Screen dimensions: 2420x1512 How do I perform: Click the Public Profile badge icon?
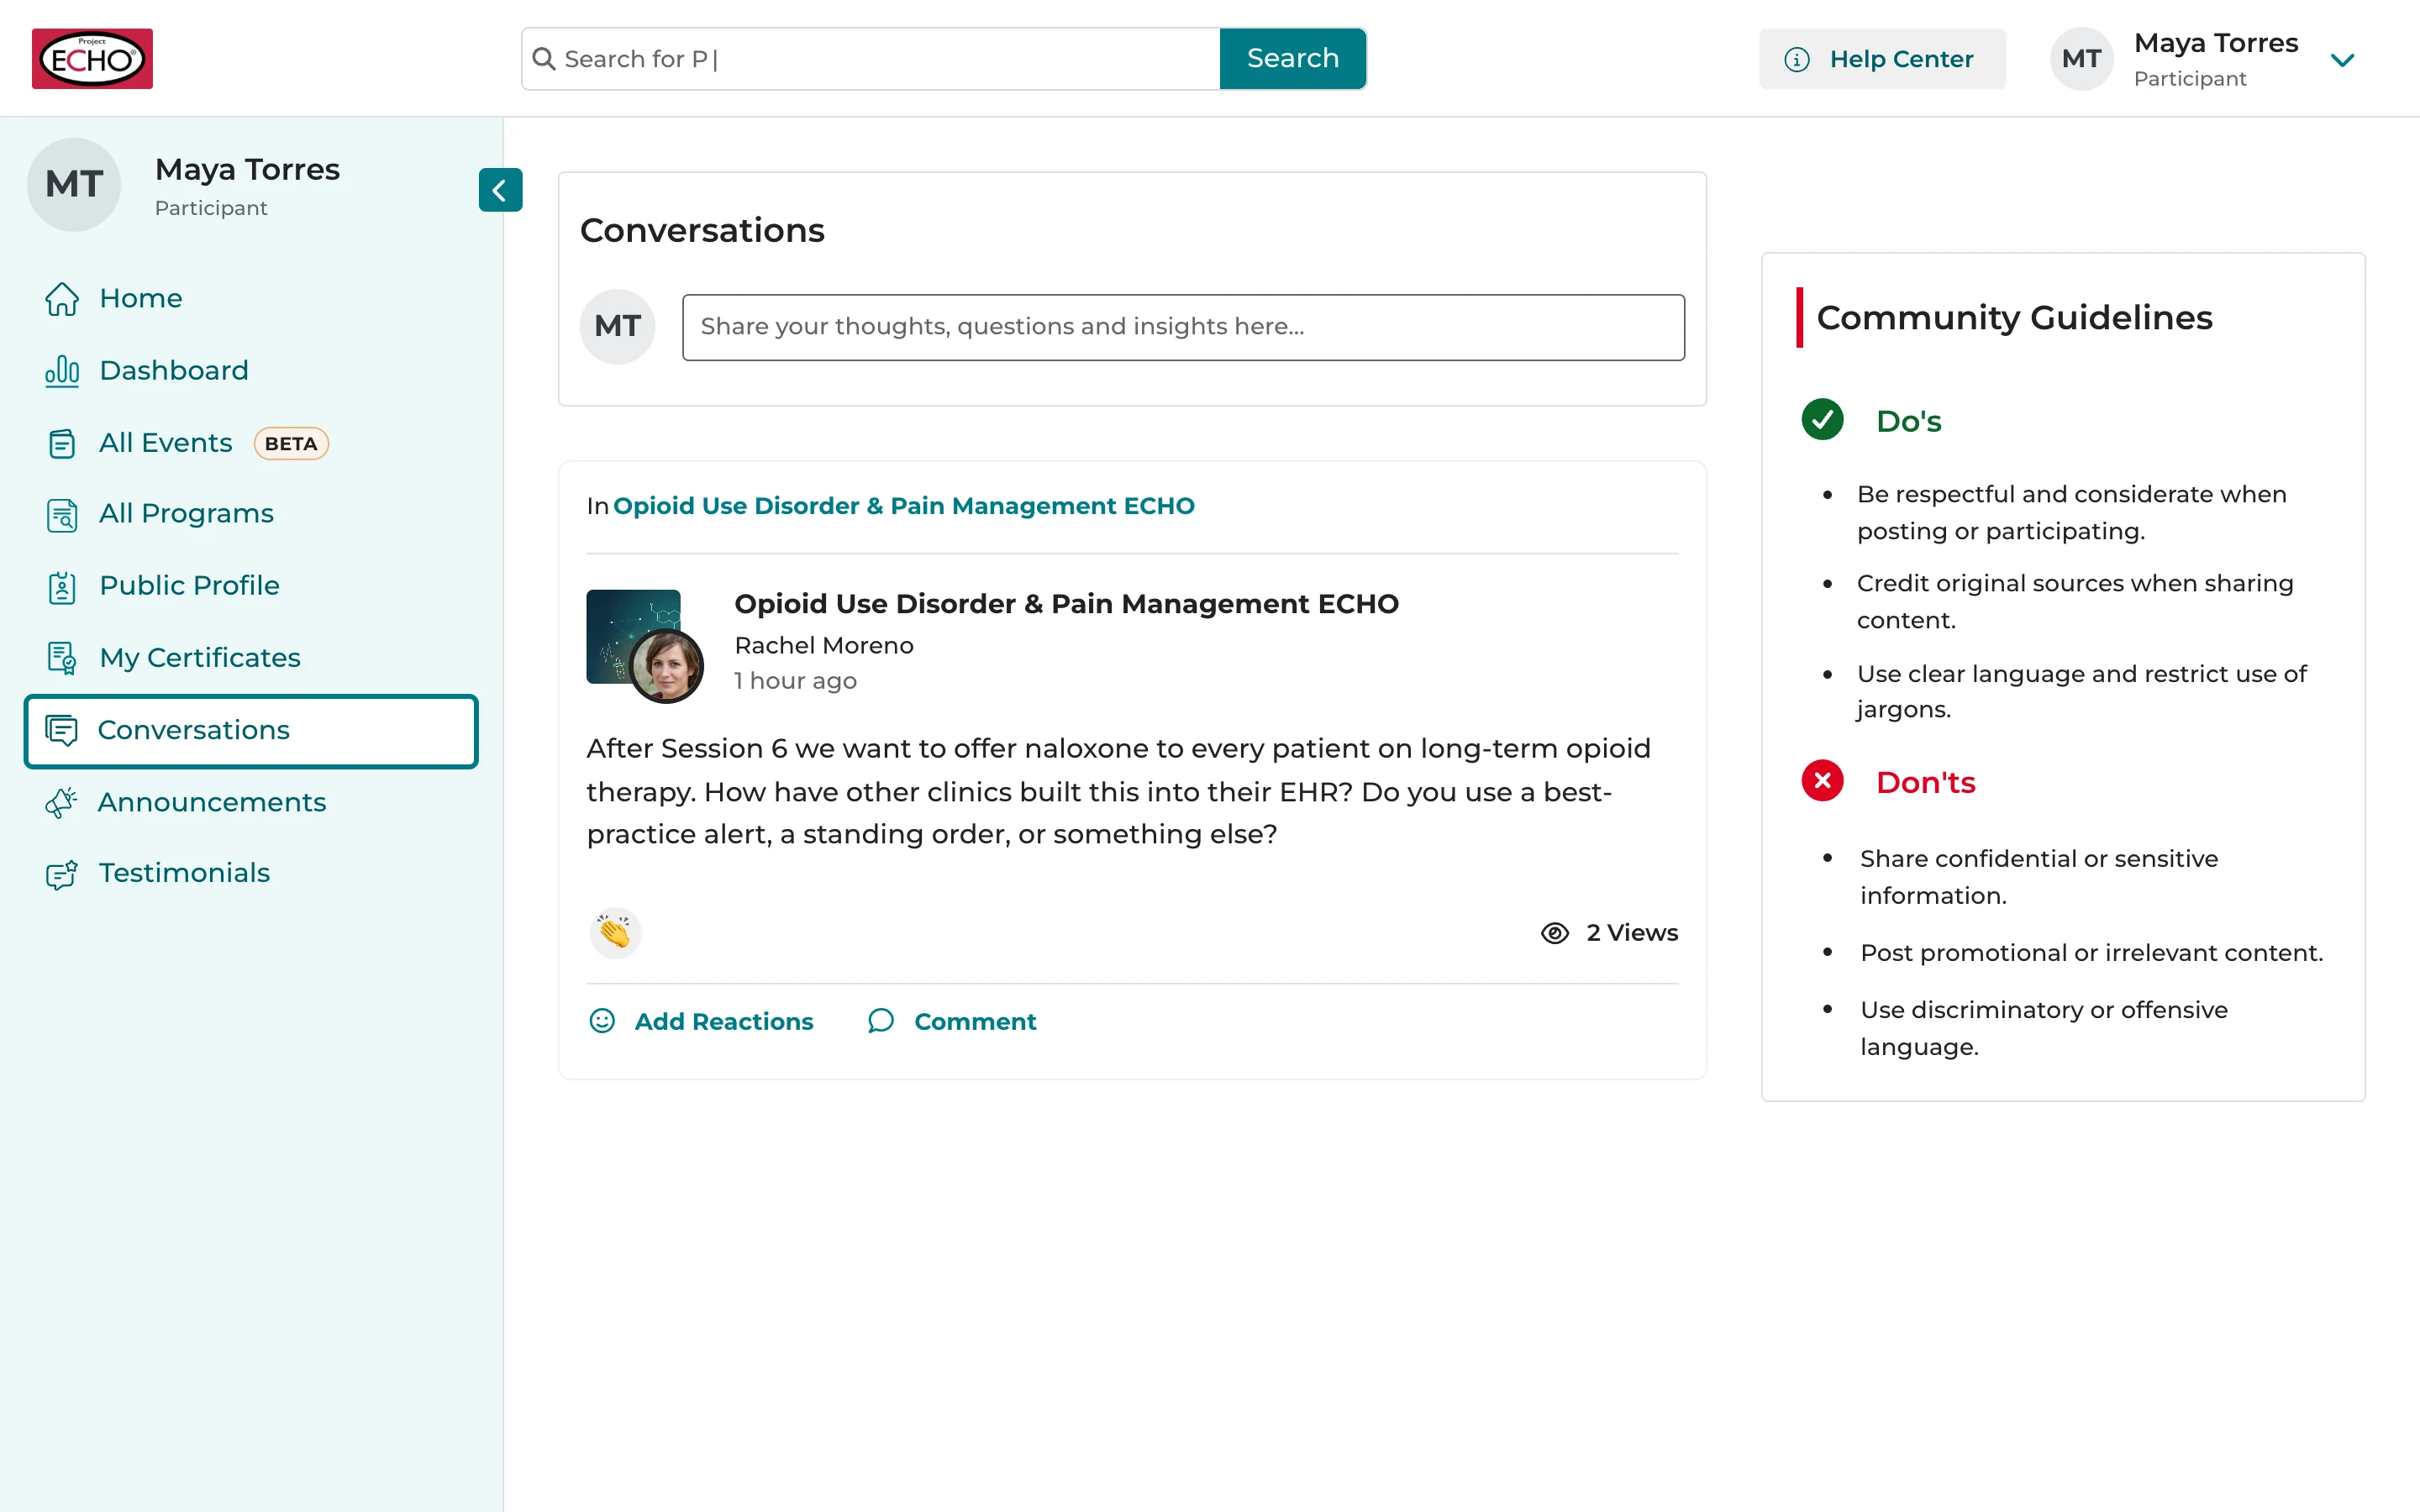(62, 586)
